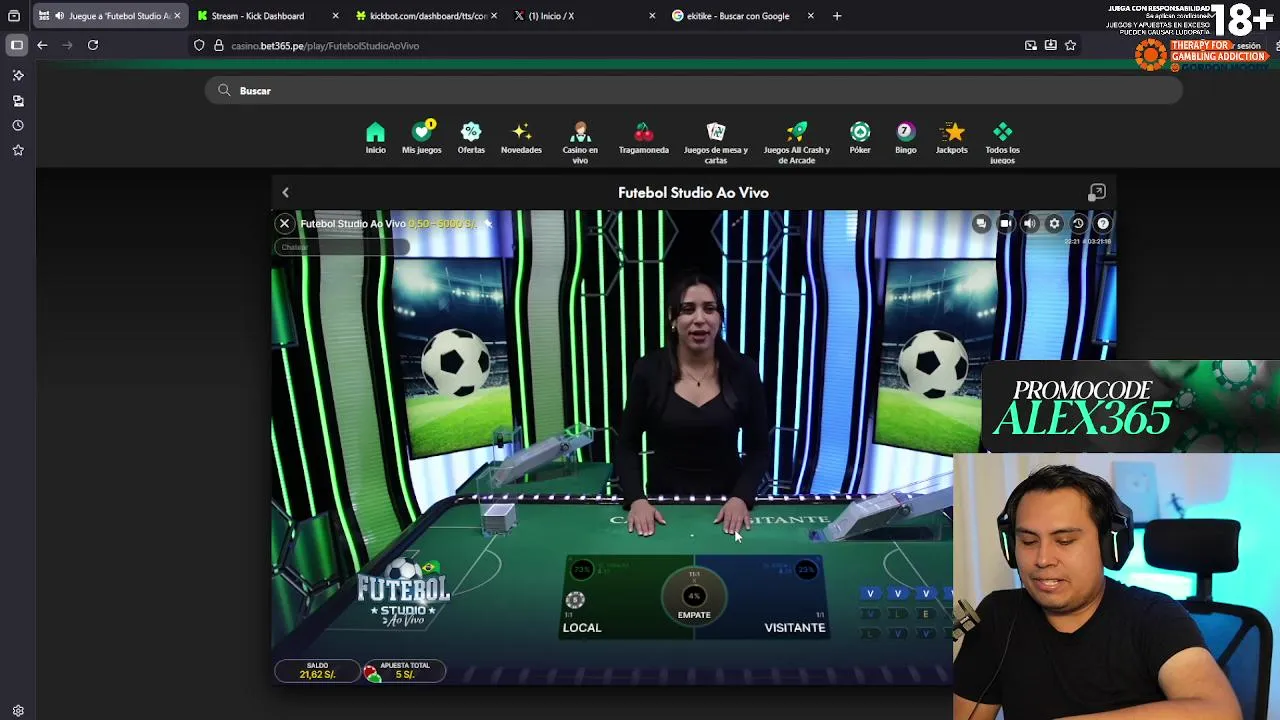The height and width of the screenshot is (720, 1280).
Task: Open bet history clock icon
Action: pyautogui.click(x=1078, y=224)
